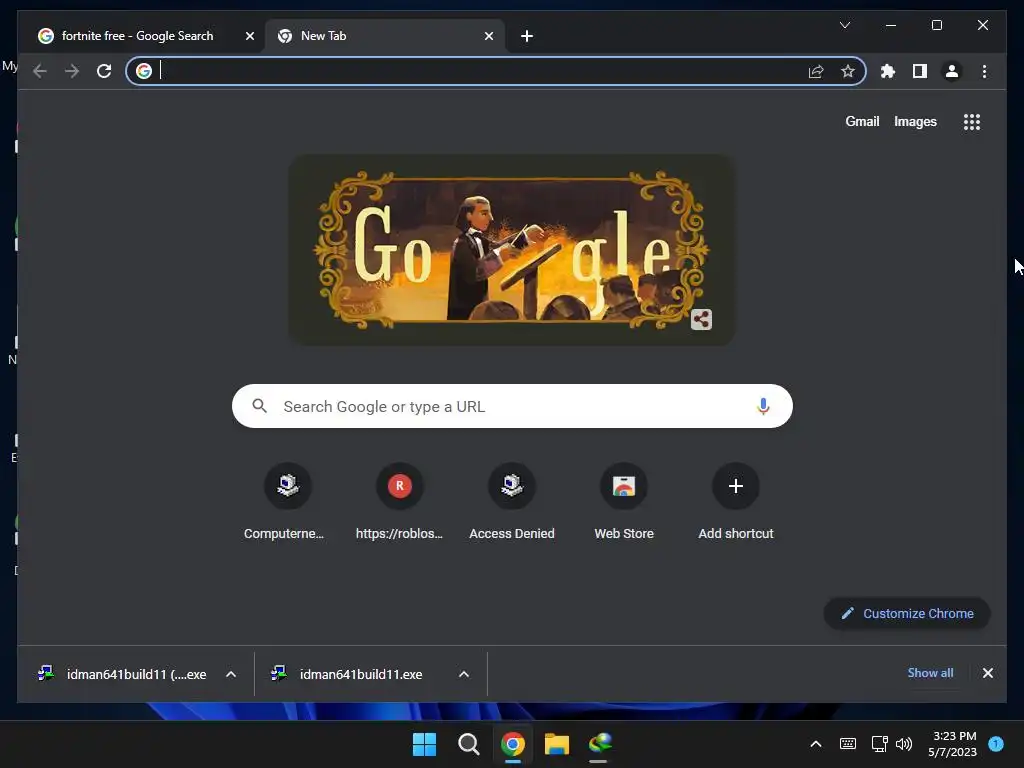The image size is (1024, 768).
Task: Click the Google Doodle image
Action: pos(511,249)
